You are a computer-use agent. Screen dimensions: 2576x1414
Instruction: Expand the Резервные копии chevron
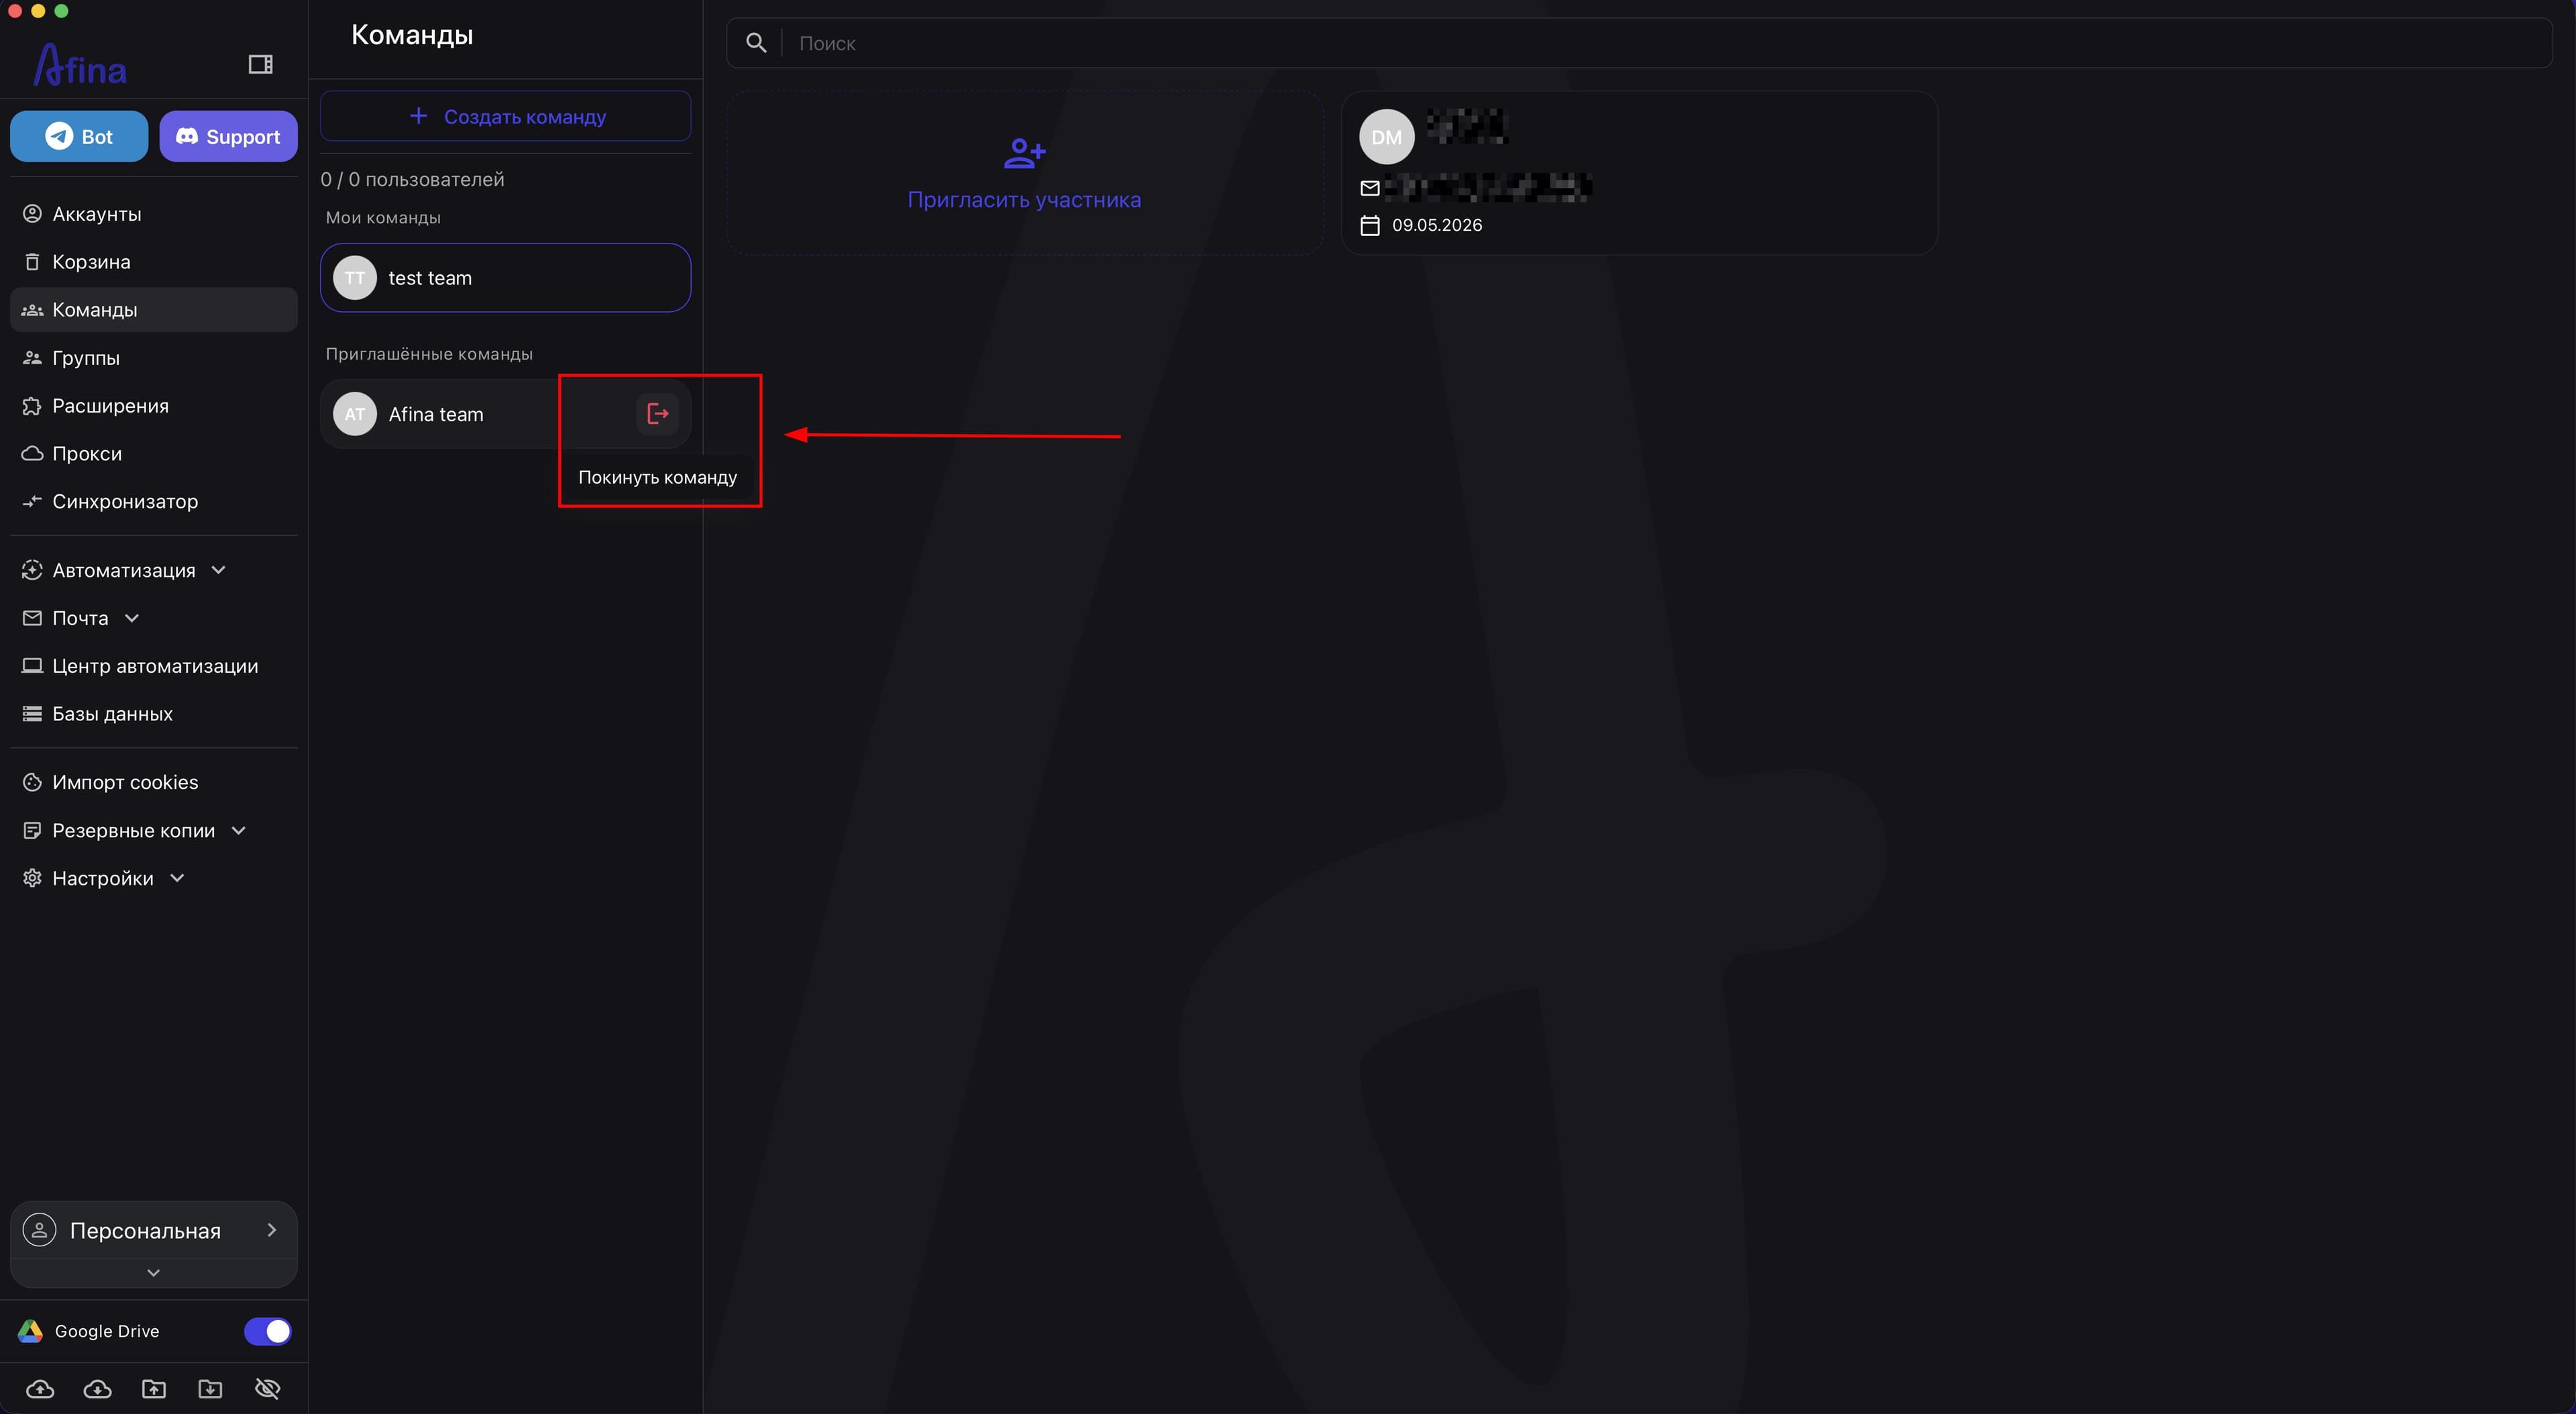(x=238, y=830)
